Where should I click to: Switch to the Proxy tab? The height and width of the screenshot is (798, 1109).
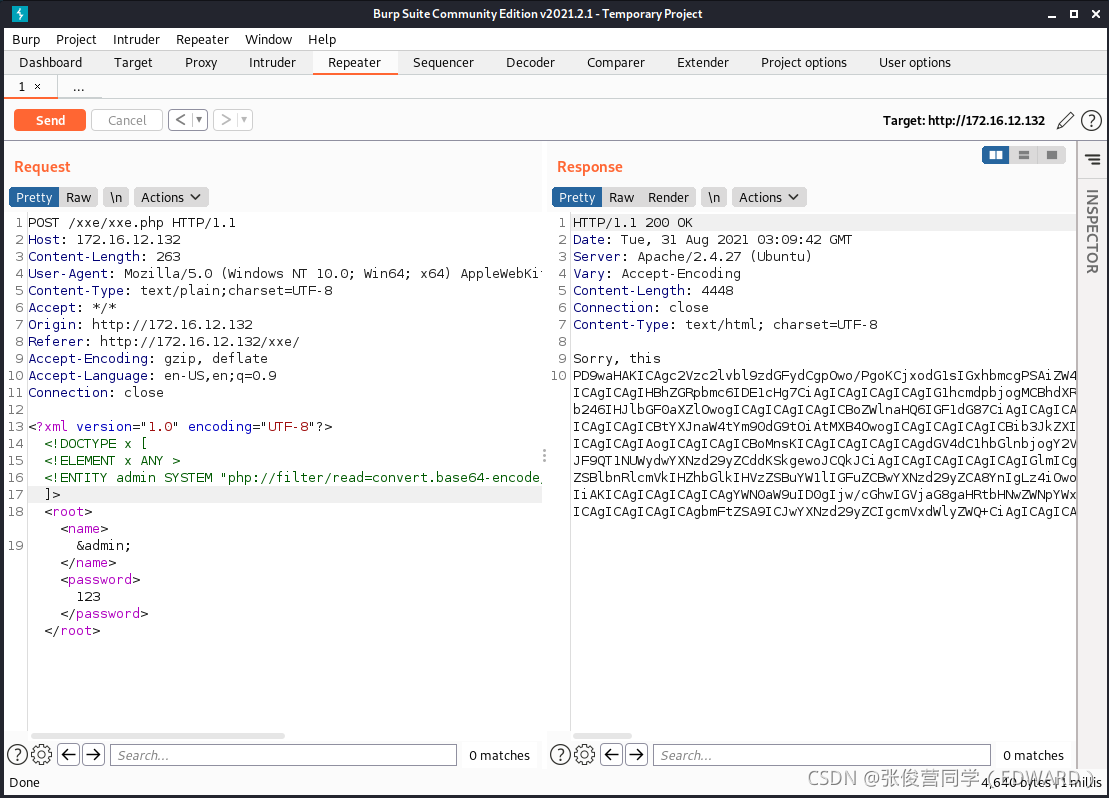click(x=201, y=62)
